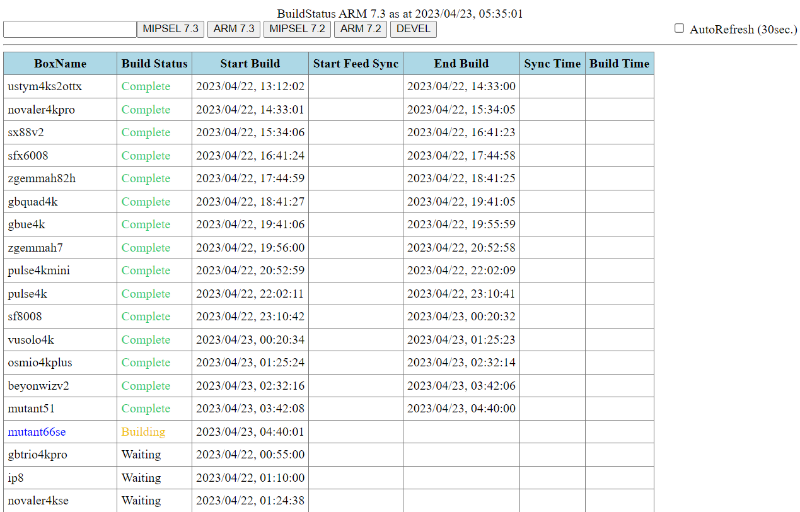Click the Sync Time column header

coord(552,64)
